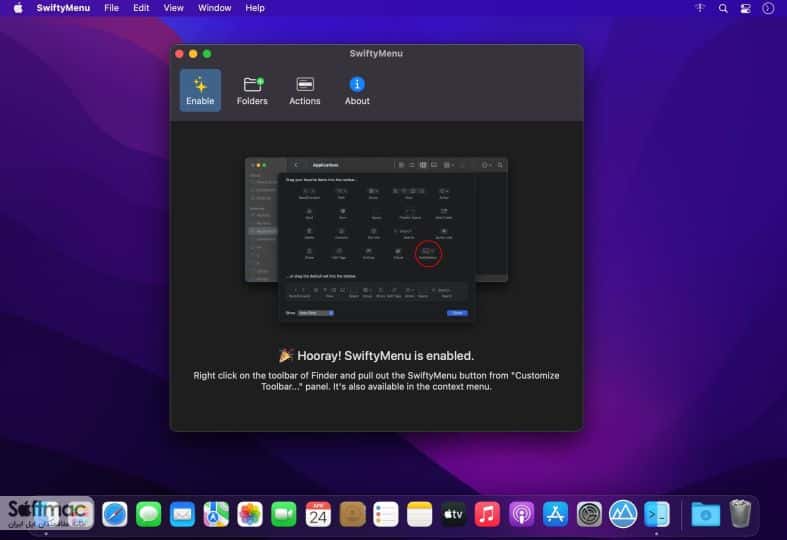Image resolution: width=787 pixels, height=540 pixels.
Task: Open the terminal prompt app icon in Dock
Action: (x=657, y=514)
